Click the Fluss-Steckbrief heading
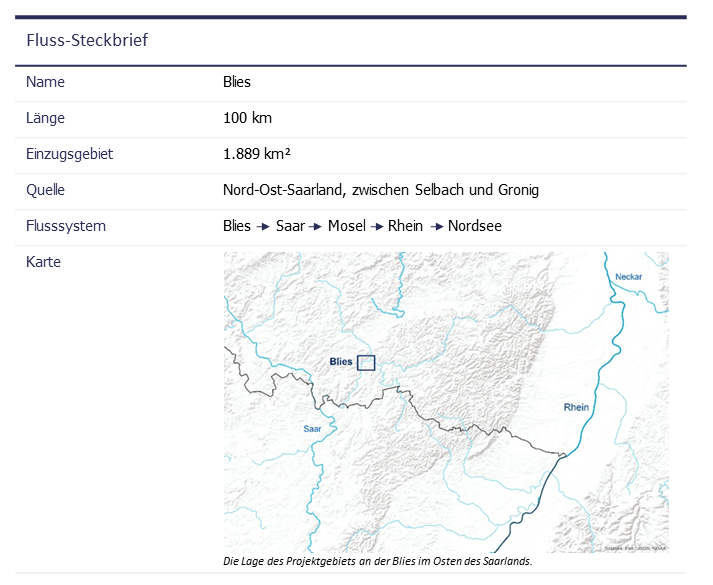 coord(87,40)
